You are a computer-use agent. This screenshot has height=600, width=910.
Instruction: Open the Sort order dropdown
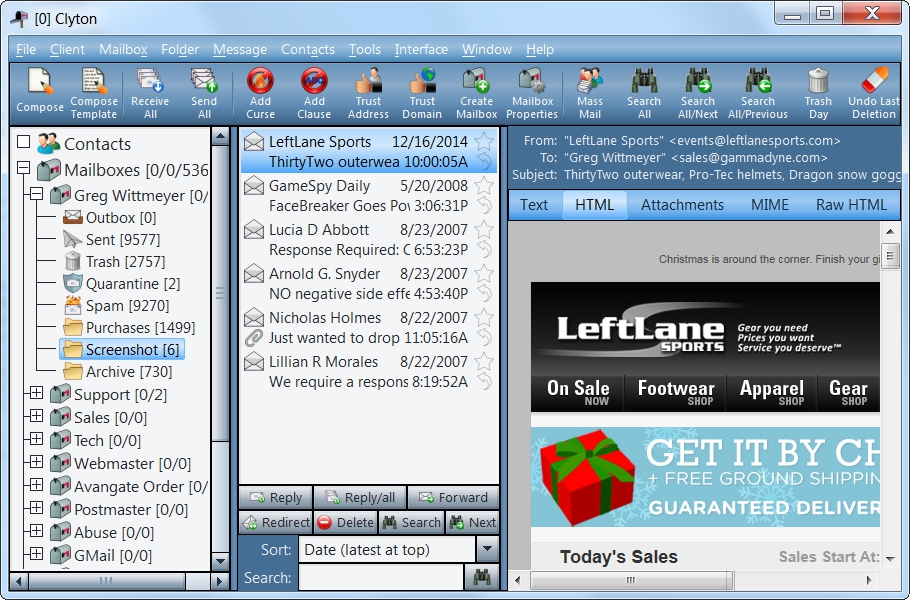pyautogui.click(x=488, y=549)
